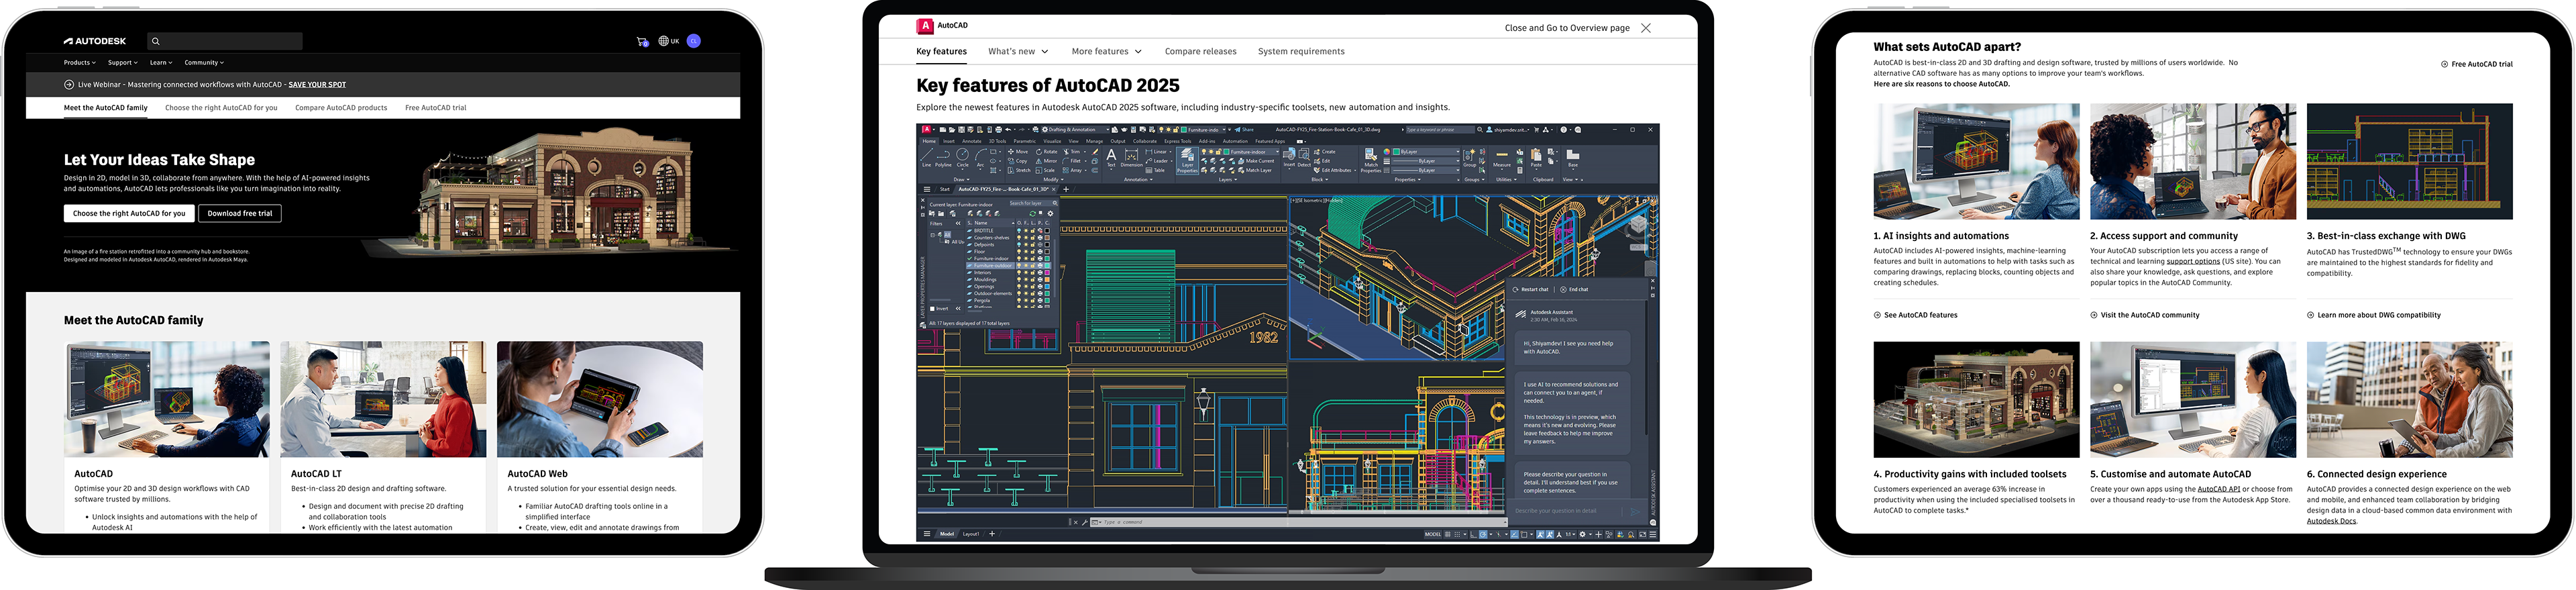Click white Choose the right AutoCAD hero button
This screenshot has height=590, width=2576.
[x=129, y=213]
